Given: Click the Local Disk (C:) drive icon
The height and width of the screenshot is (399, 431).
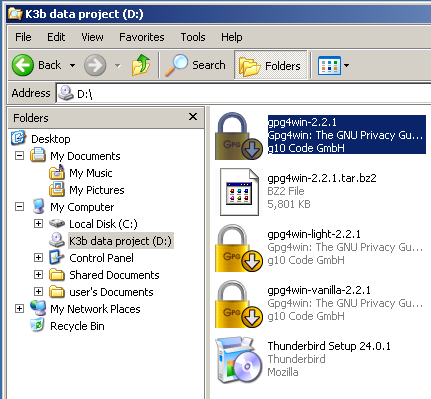Looking at the screenshot, I should click(57, 223).
